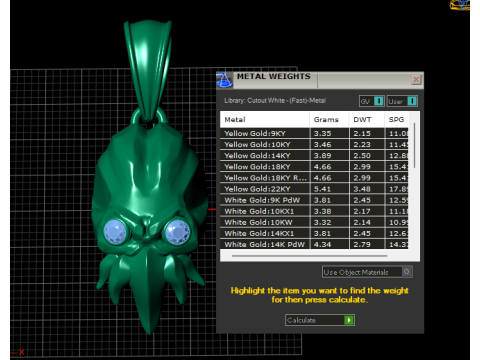This screenshot has height=360, width=480.
Task: Click the DWT column header
Action: 366,119
